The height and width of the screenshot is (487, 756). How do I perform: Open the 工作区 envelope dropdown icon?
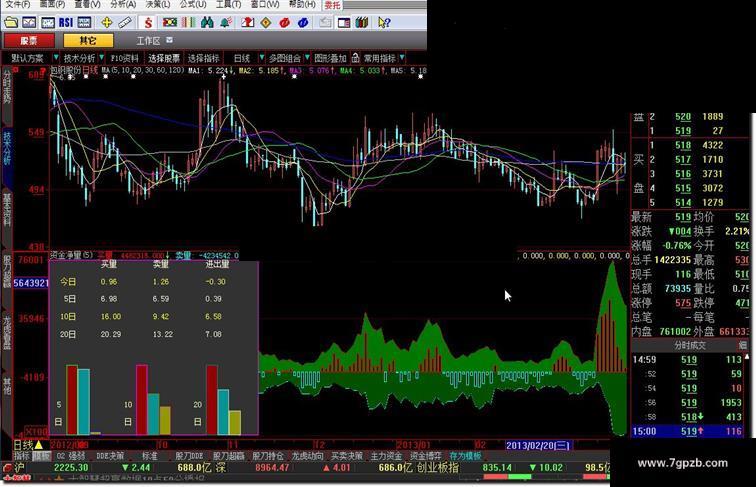169,40
